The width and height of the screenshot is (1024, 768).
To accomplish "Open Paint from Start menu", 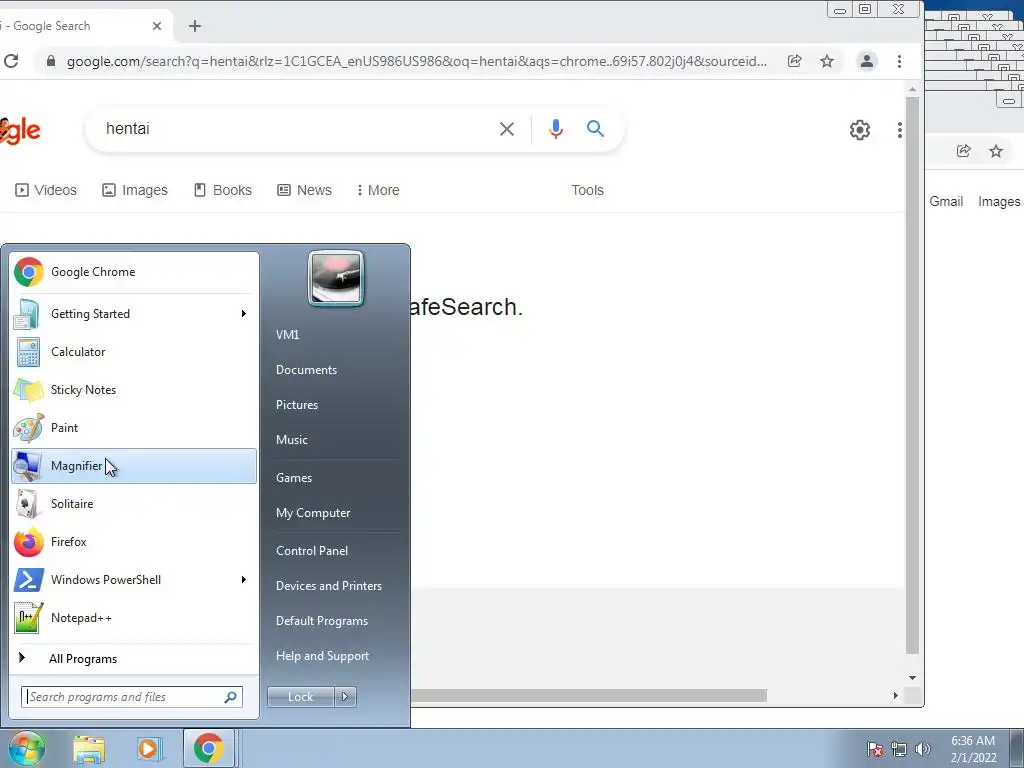I will point(134,428).
